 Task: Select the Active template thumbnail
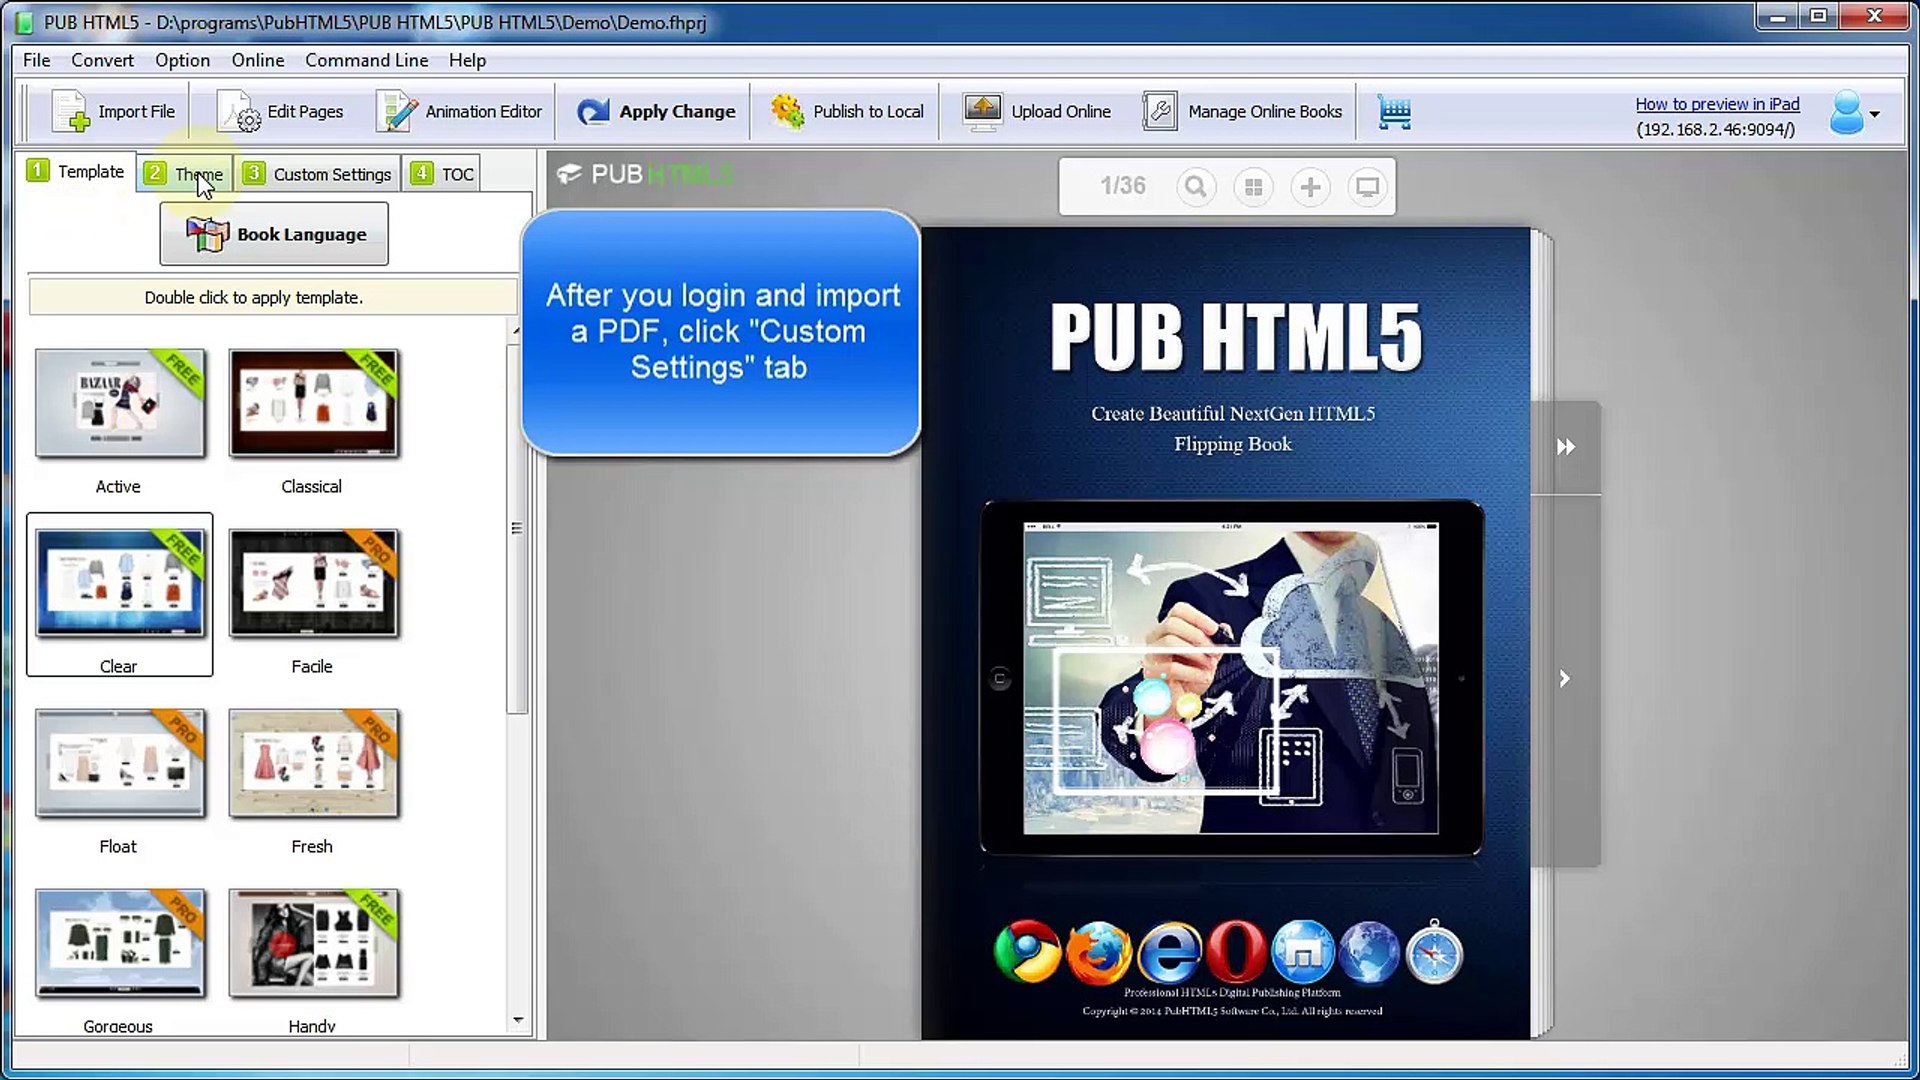click(119, 404)
